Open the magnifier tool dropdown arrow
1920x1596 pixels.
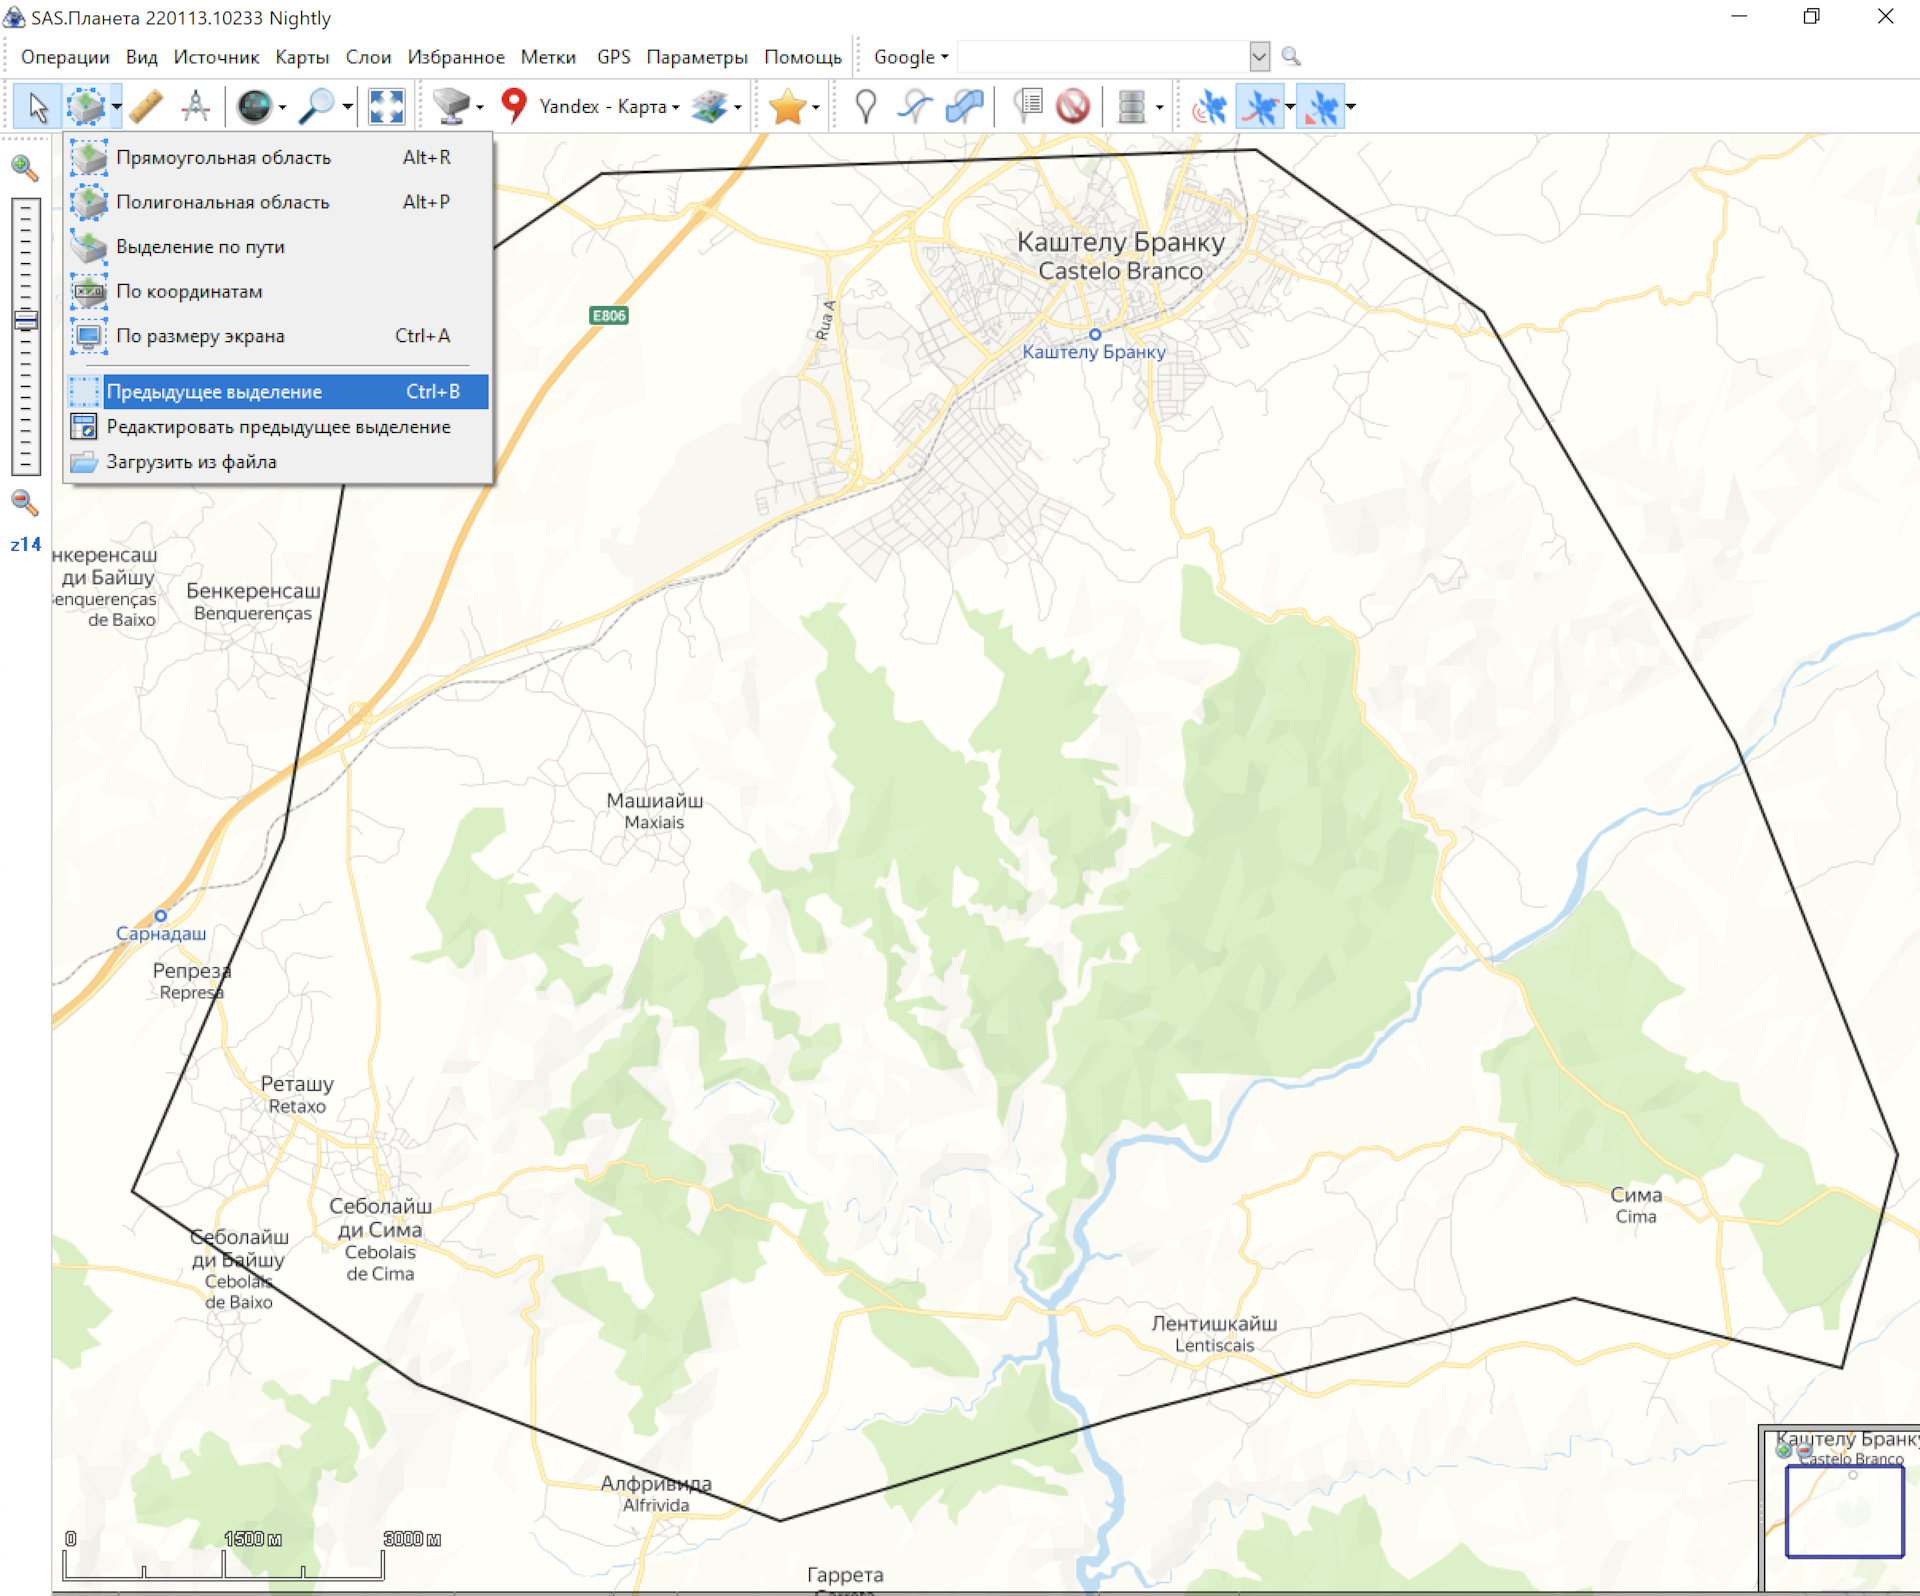[x=347, y=107]
